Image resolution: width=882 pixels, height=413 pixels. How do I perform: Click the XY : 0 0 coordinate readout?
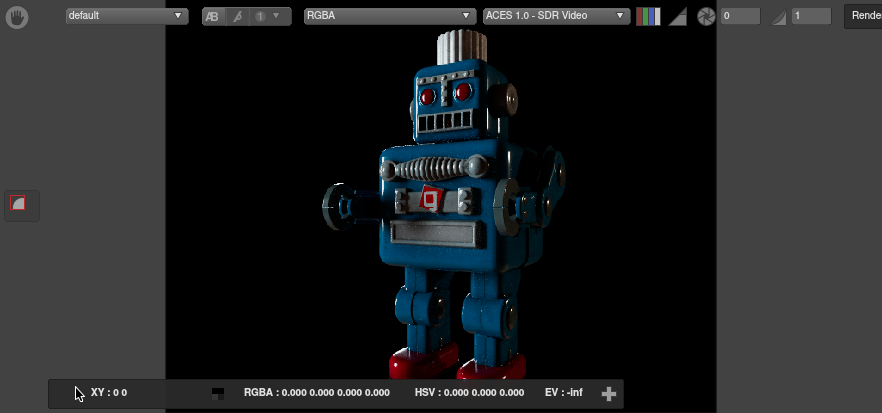click(109, 393)
